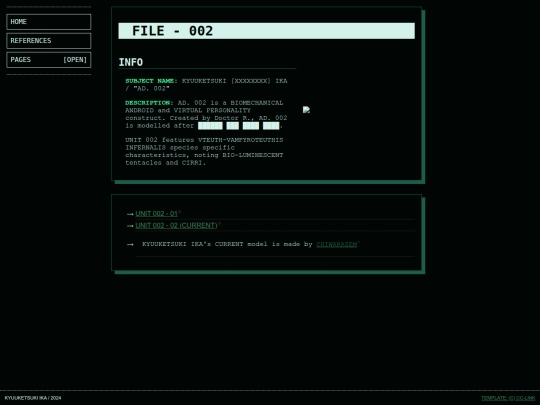Click the DESCRIPTION label
This screenshot has width=540, height=405.
click(x=147, y=103)
